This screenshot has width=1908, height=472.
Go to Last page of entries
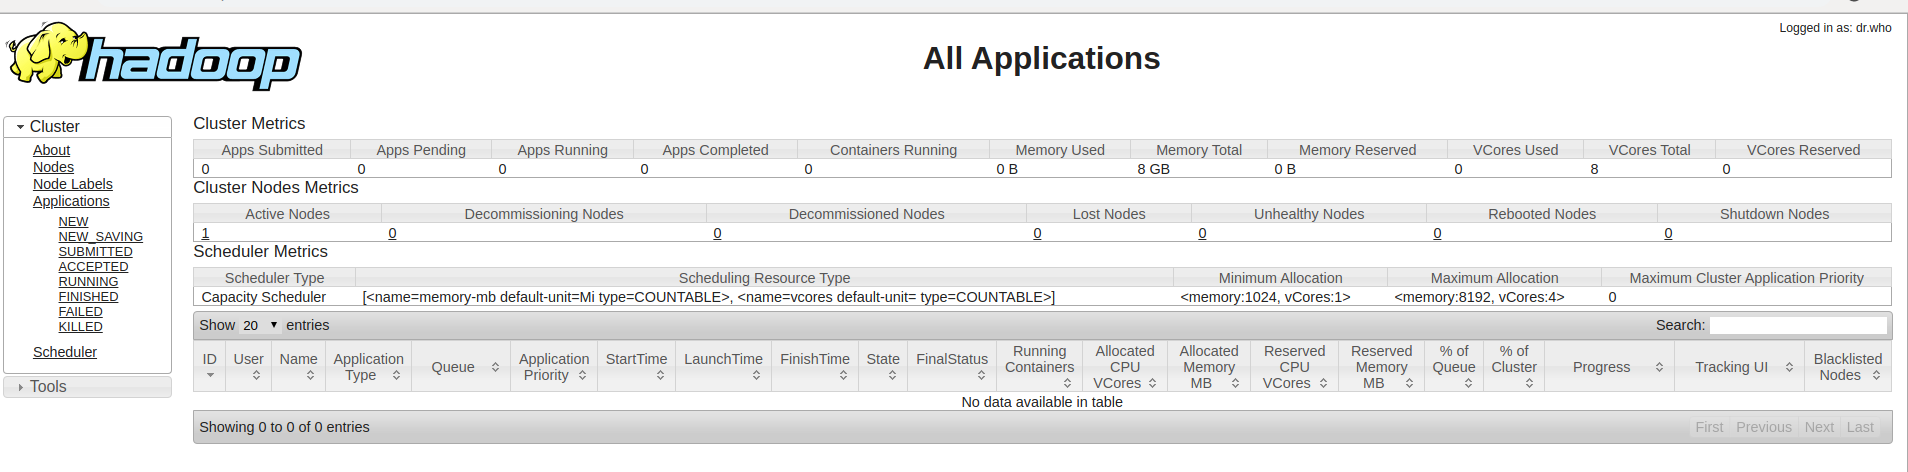coord(1860,427)
